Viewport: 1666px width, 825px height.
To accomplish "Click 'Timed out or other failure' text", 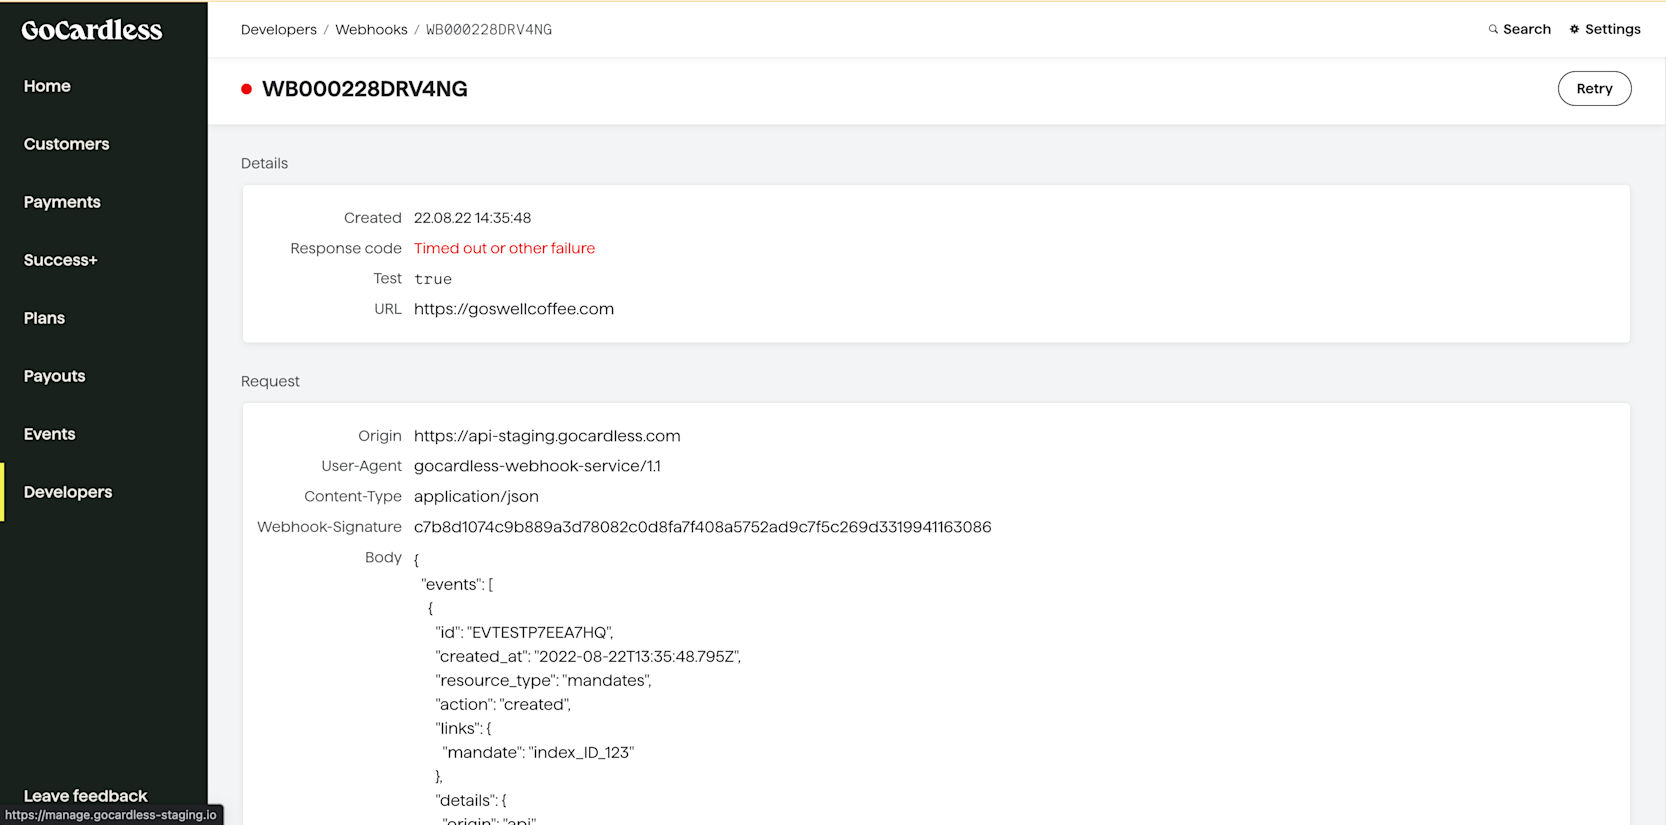I will point(504,248).
